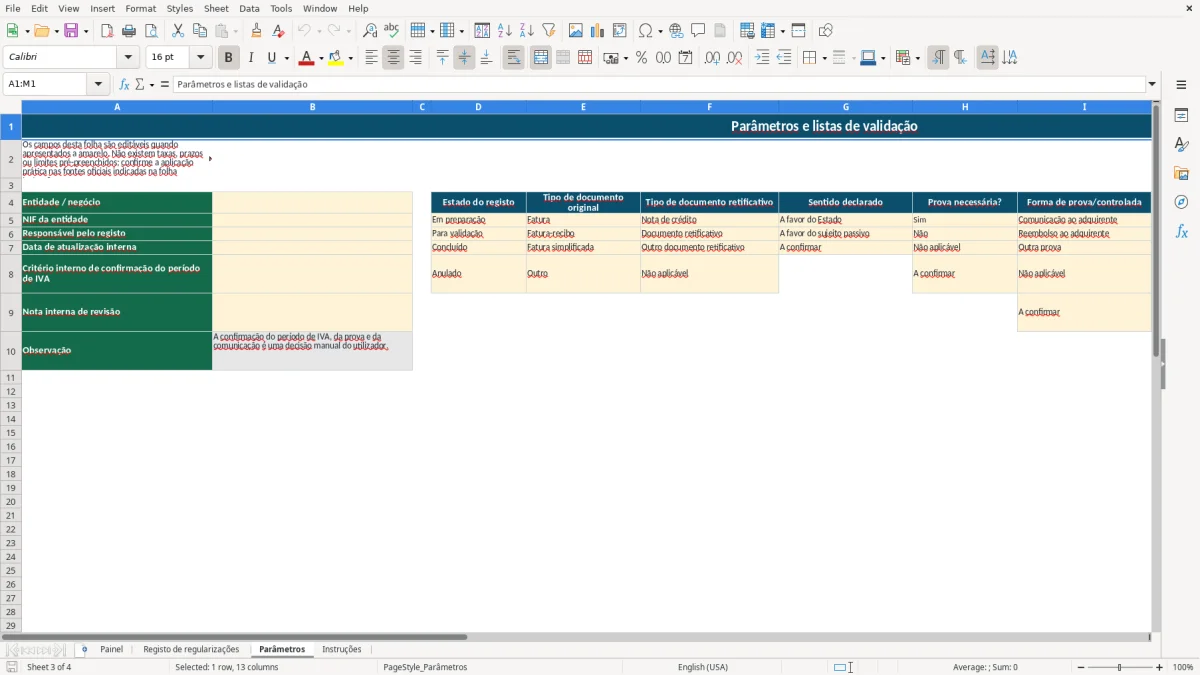This screenshot has width=1200, height=675.
Task: Switch to the Instruções sheet tab
Action: tap(342, 649)
